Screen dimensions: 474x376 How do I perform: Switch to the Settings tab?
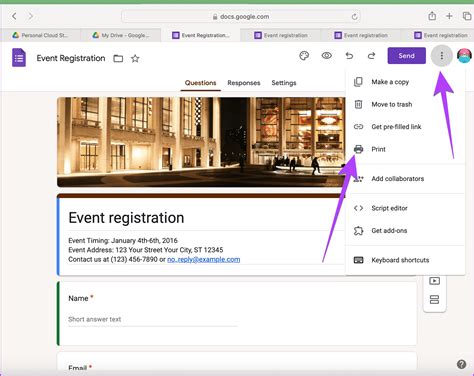[284, 83]
